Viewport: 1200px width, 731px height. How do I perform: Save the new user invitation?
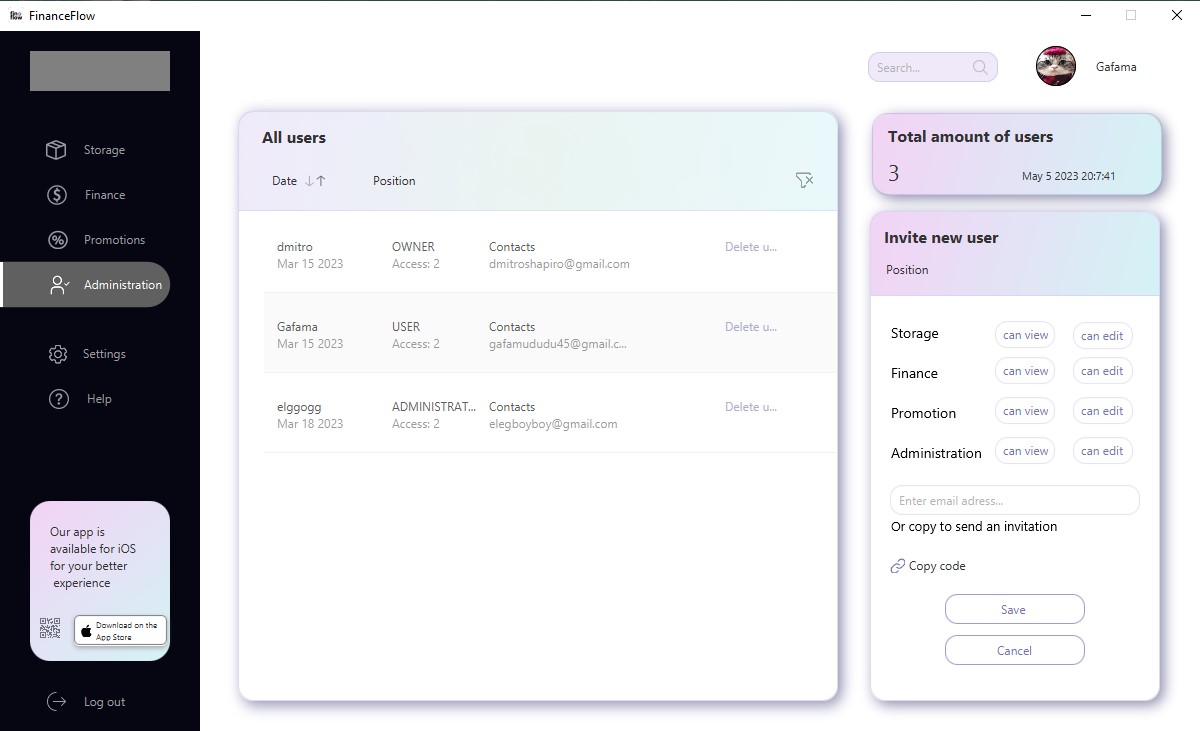point(1014,609)
